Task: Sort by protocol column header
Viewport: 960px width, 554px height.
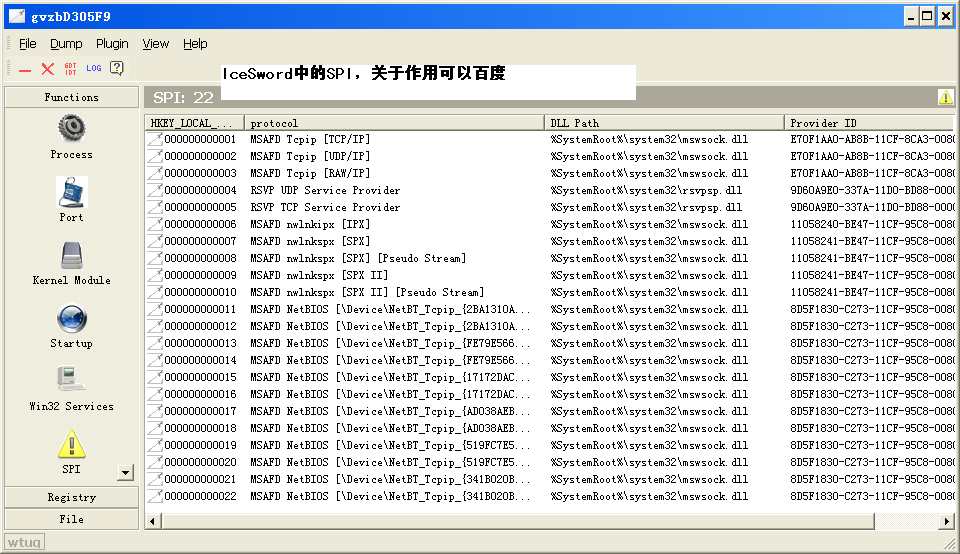Action: [394, 123]
